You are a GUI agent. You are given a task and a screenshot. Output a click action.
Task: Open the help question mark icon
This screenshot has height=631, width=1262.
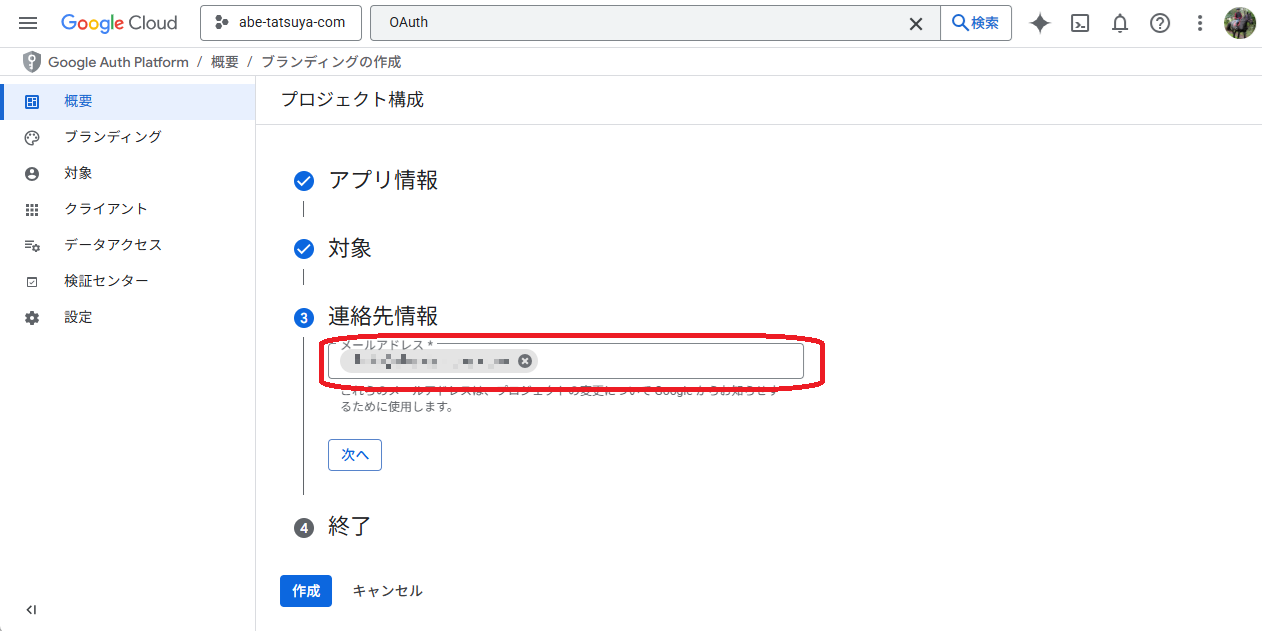coord(1160,23)
